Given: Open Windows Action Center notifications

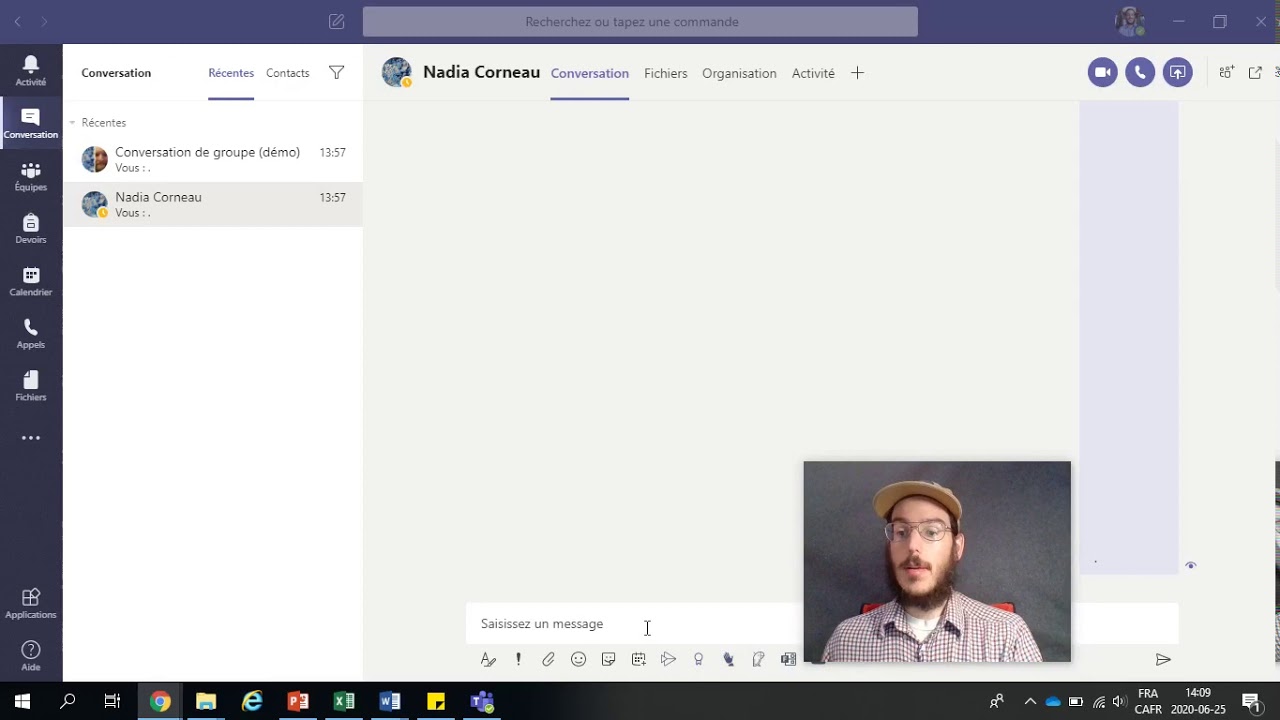Looking at the screenshot, I should pos(1251,701).
